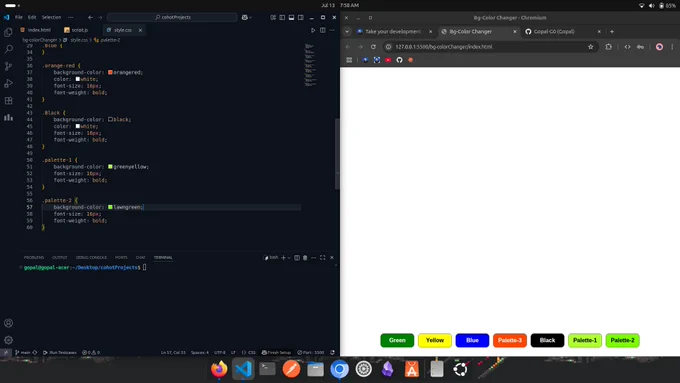Open the GitHub bookmark icon
Viewport: 680px width, 383px height.
coord(399,60)
